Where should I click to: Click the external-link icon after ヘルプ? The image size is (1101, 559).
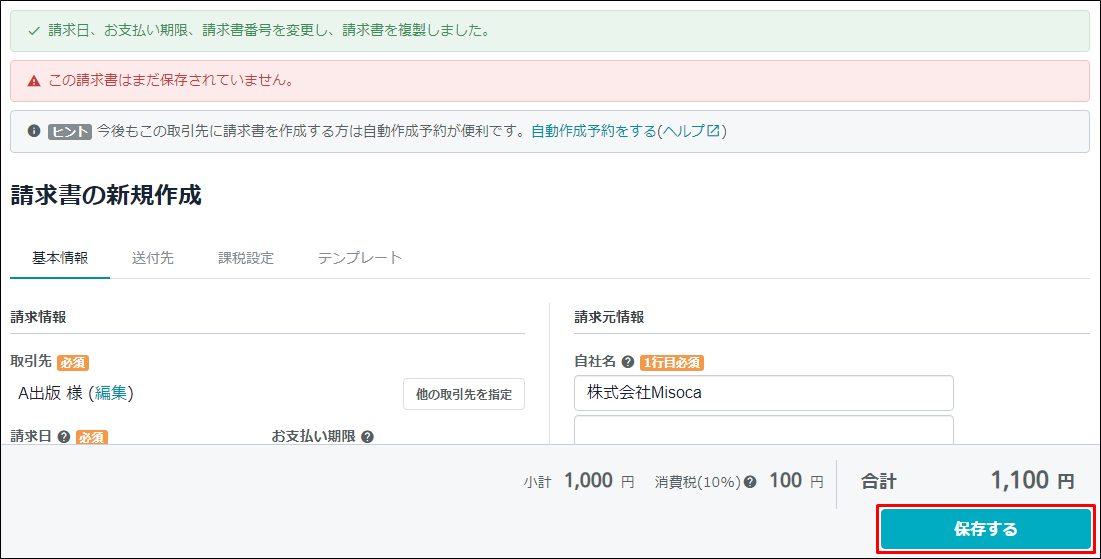[713, 131]
